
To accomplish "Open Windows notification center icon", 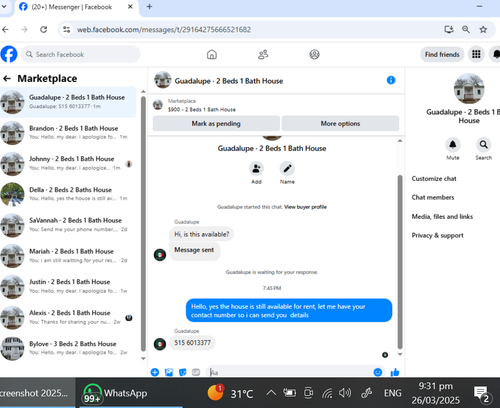I will (482, 394).
